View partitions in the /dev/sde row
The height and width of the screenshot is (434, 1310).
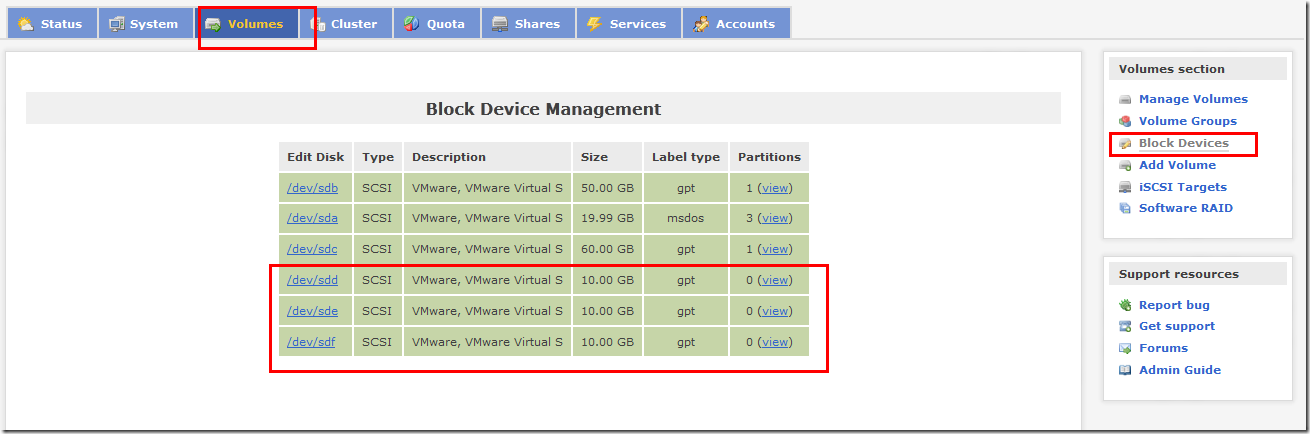(775, 311)
